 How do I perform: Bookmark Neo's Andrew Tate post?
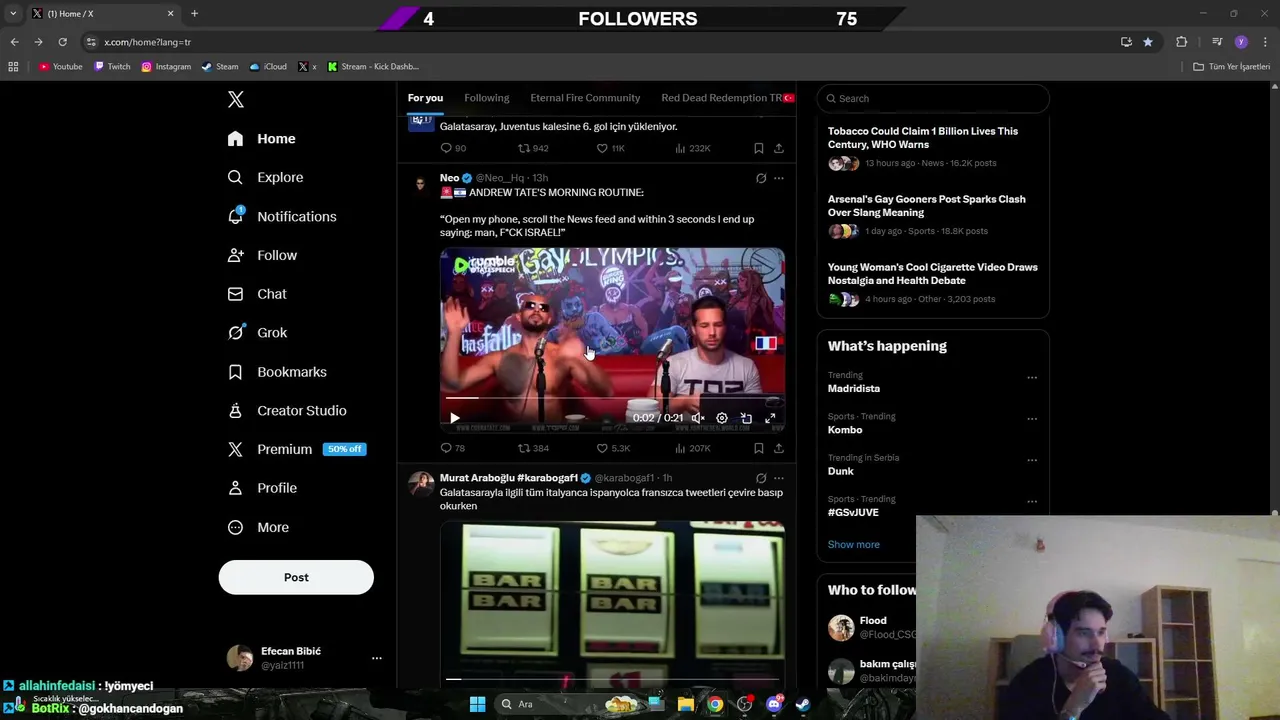759,448
